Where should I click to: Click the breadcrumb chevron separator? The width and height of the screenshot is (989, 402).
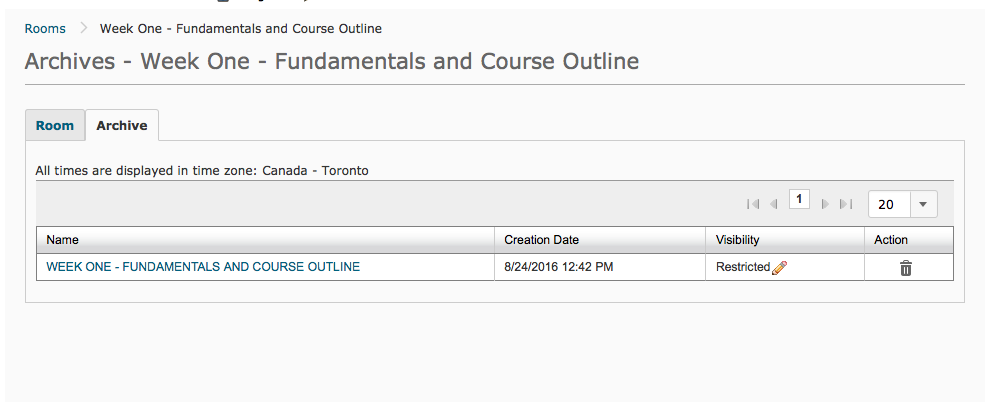pyautogui.click(x=83, y=29)
